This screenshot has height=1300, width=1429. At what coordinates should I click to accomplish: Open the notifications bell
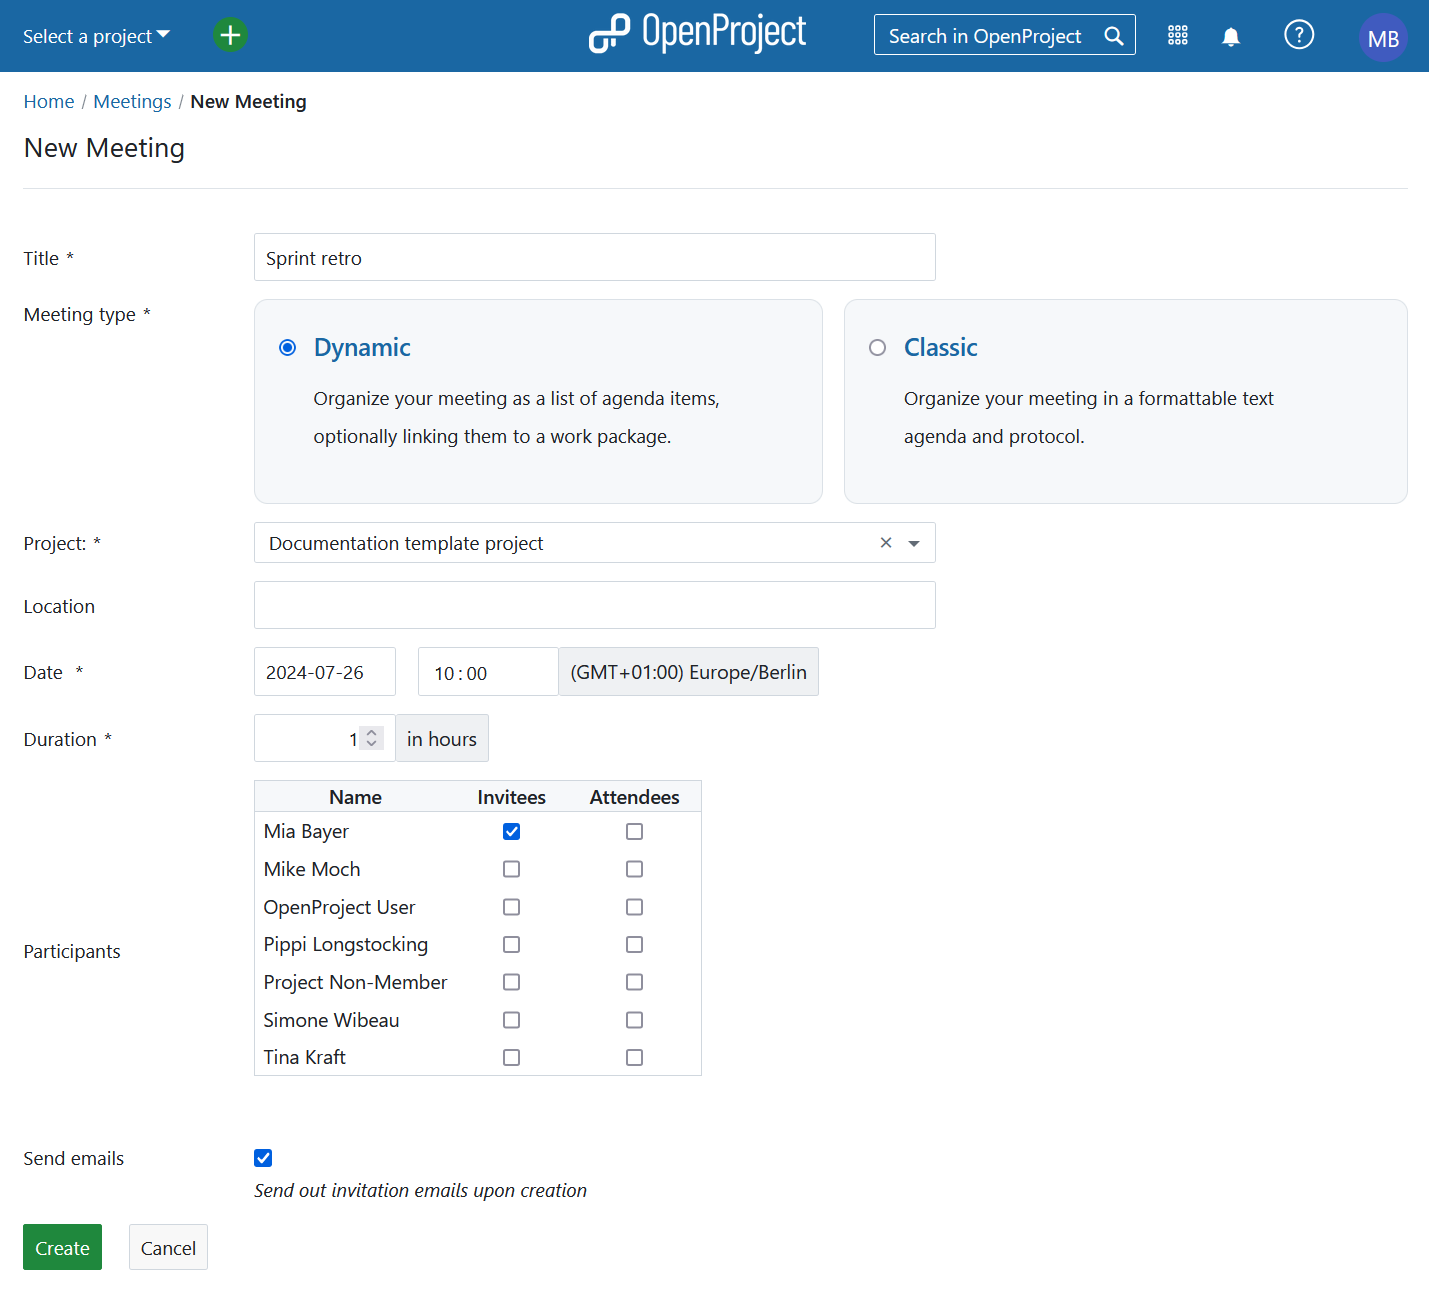[x=1231, y=37]
